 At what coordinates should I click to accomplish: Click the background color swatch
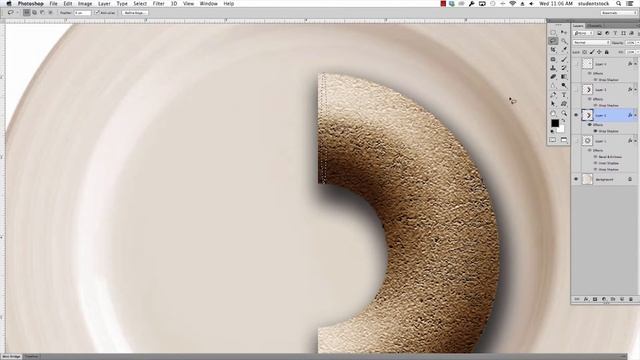point(561,129)
